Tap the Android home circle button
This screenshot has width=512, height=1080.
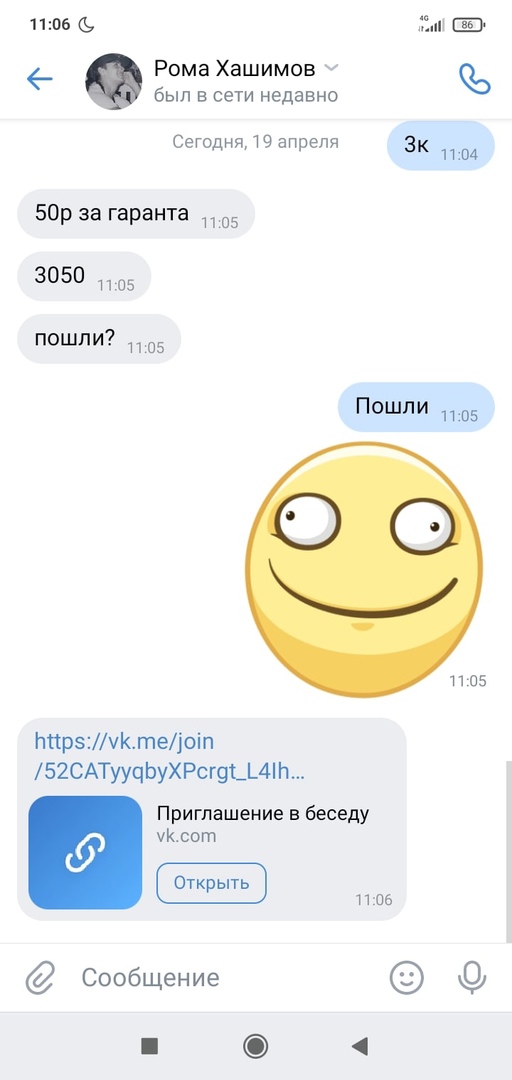tap(256, 1046)
